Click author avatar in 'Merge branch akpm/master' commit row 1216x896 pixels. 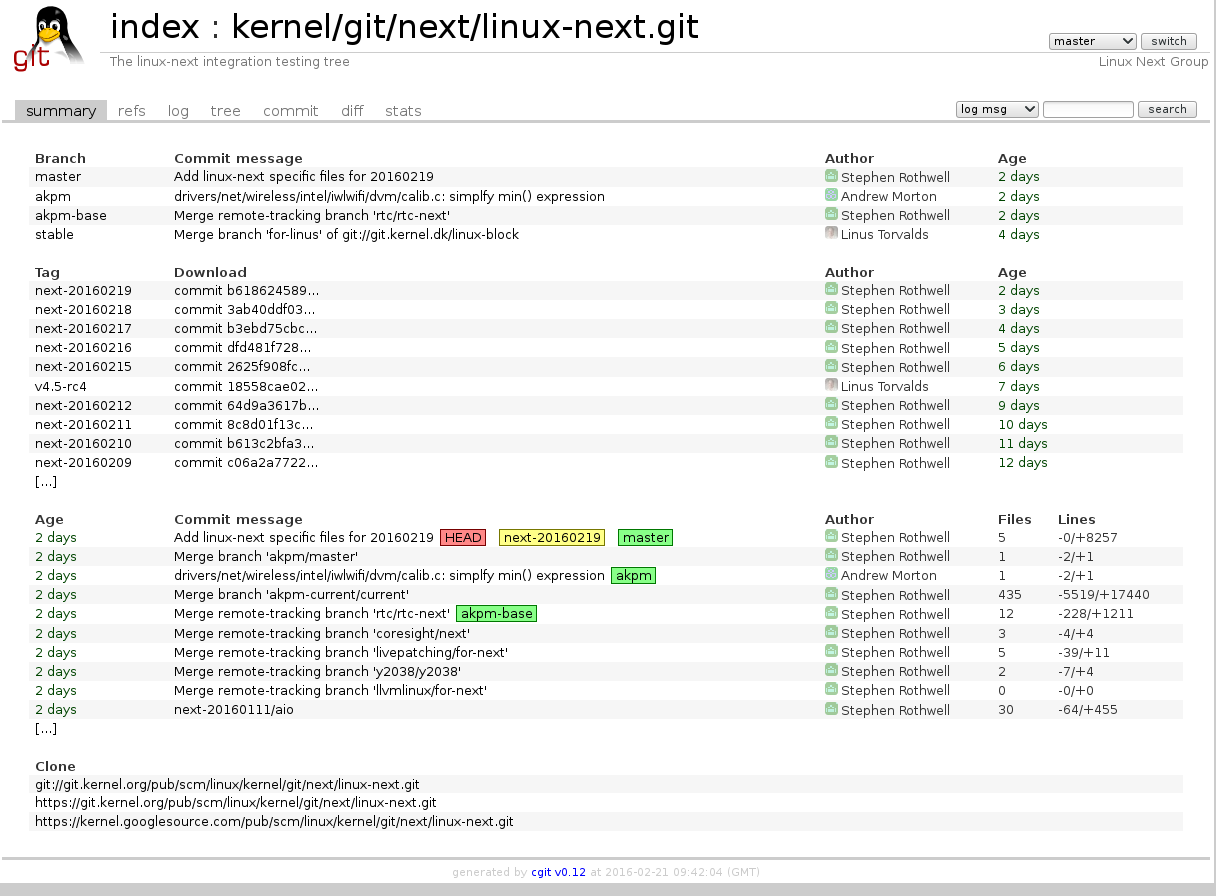tap(831, 556)
